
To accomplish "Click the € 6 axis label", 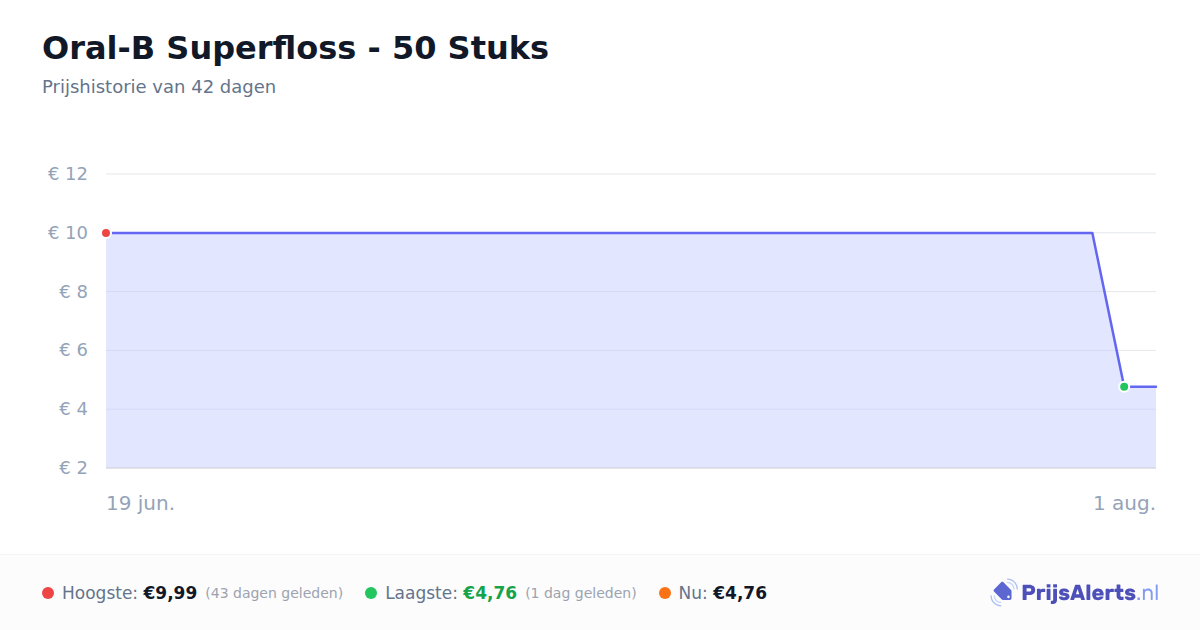I will click(73, 350).
